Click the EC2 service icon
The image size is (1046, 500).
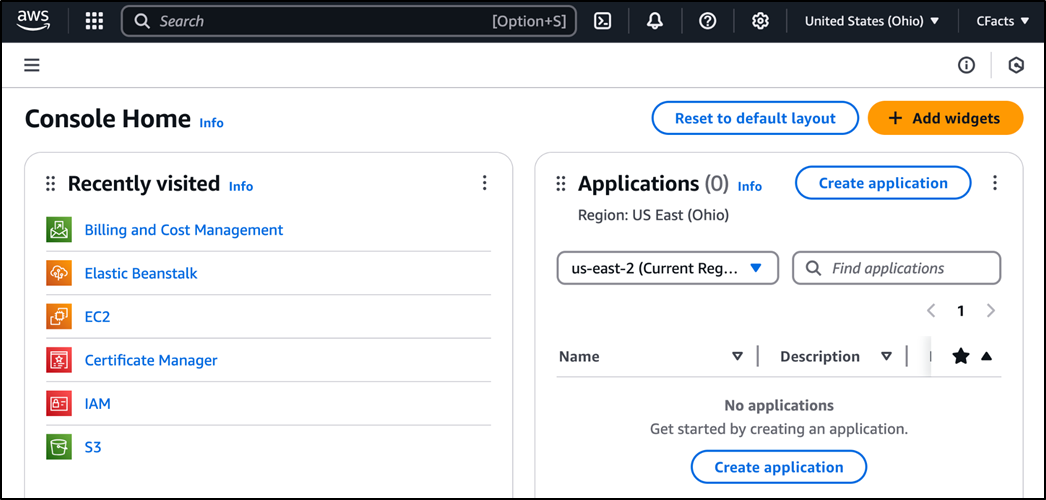[x=59, y=316]
